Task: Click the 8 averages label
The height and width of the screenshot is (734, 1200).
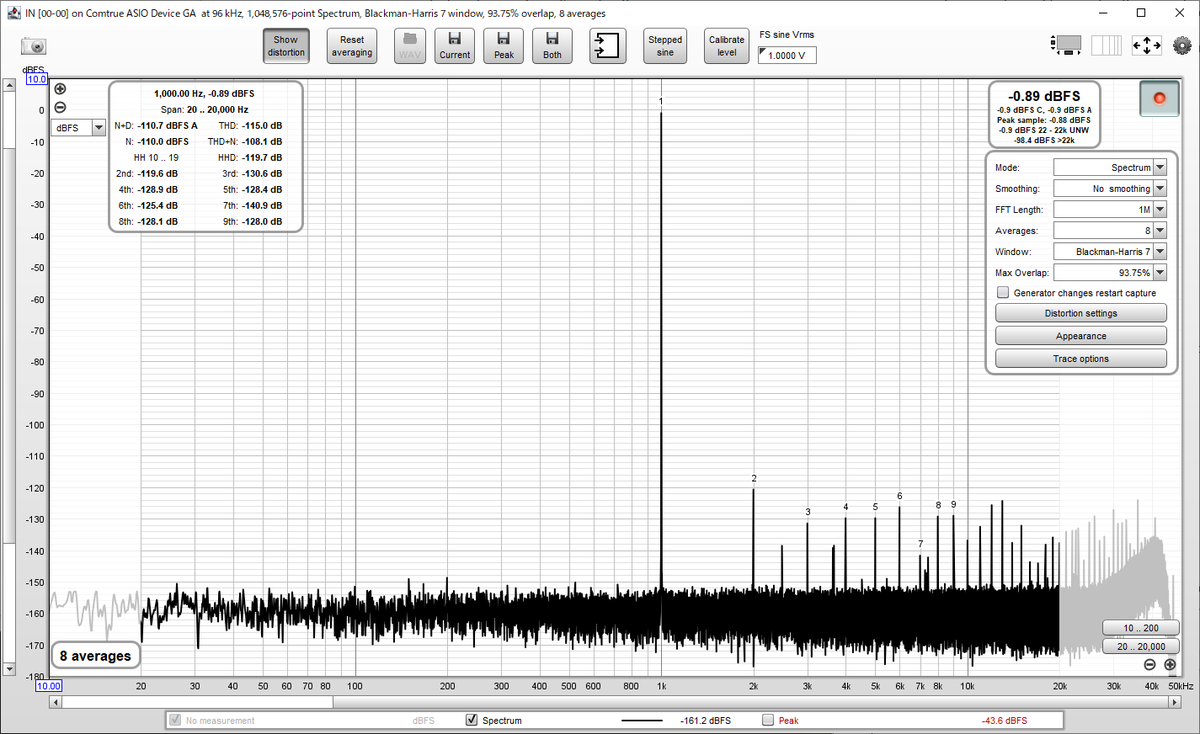Action: coord(95,656)
